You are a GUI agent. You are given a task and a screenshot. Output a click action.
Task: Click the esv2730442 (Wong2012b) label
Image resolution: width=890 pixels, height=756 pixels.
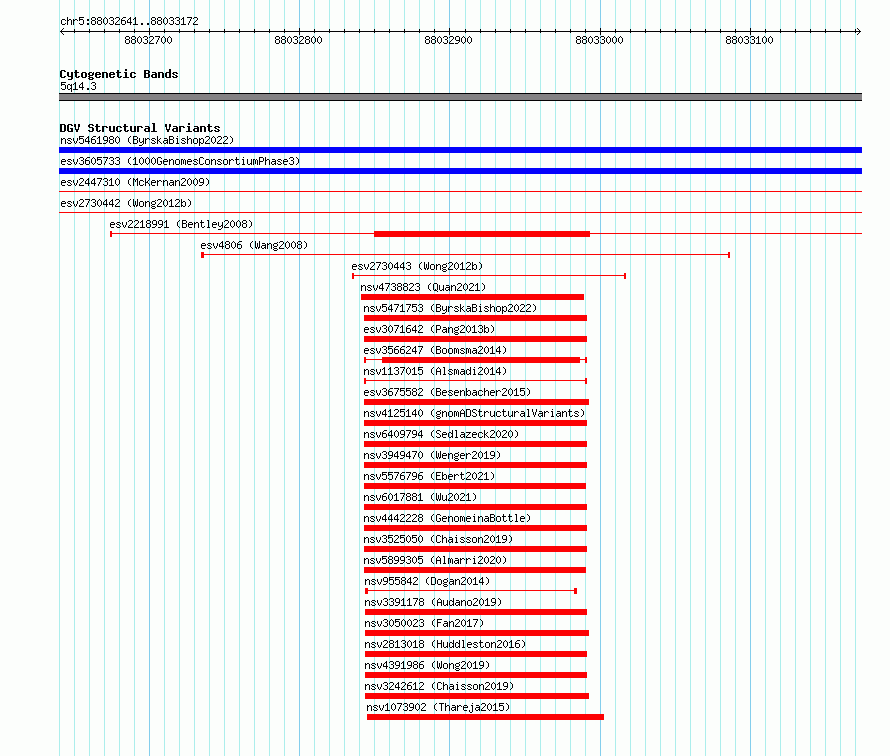126,203
